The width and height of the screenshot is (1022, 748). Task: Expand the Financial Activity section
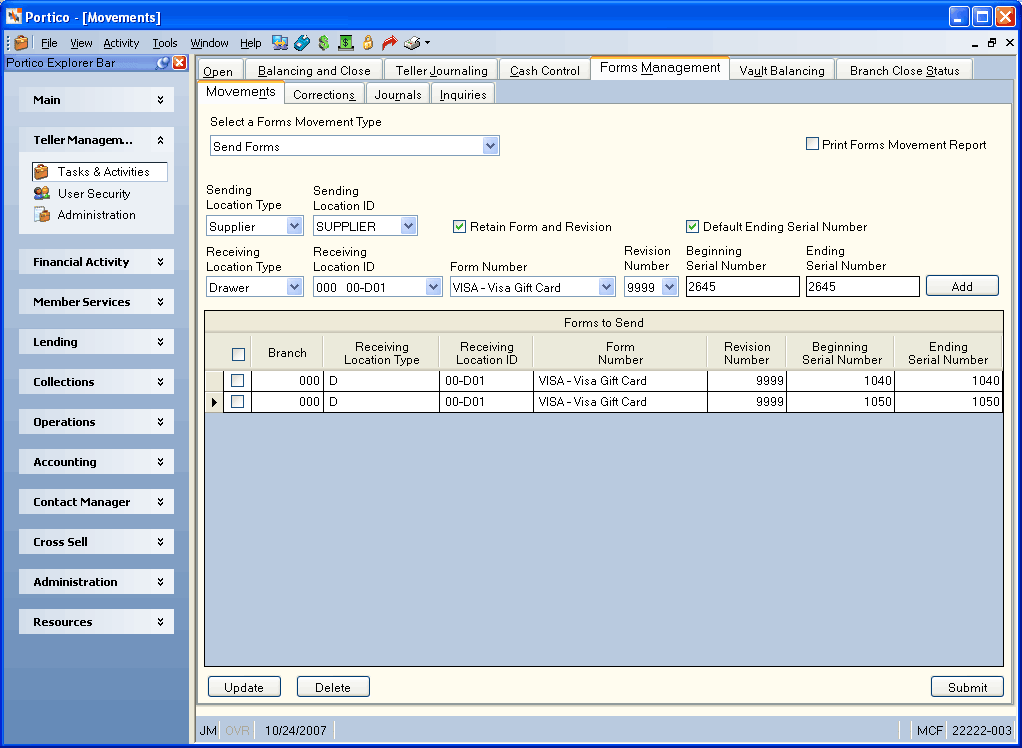96,262
